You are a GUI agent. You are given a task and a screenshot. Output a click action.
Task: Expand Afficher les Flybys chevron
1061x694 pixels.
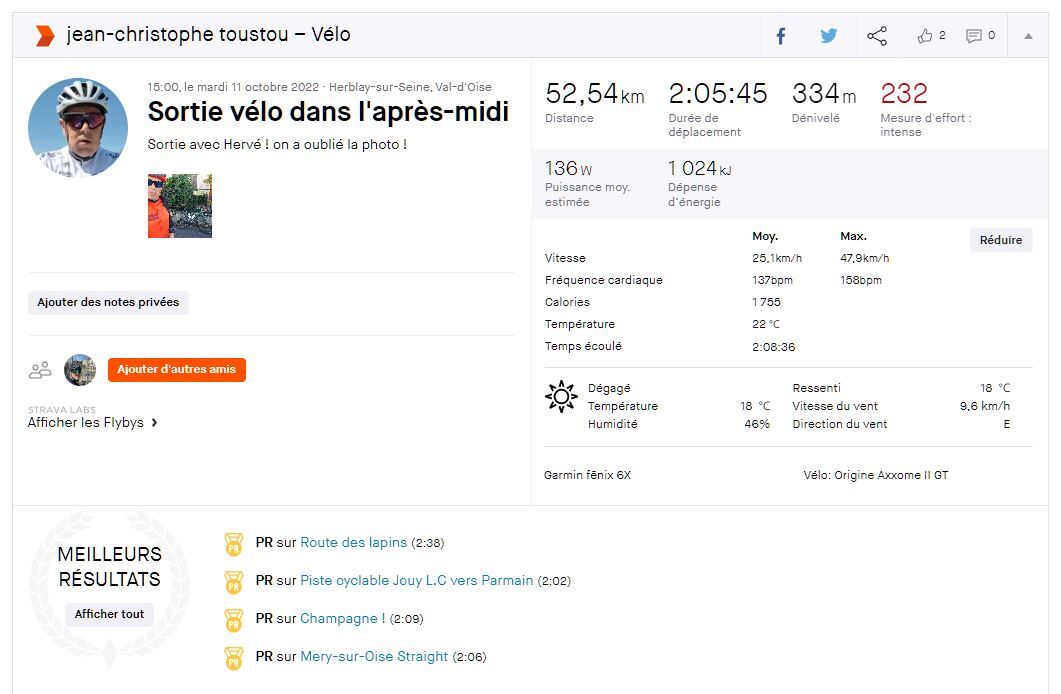pyautogui.click(x=155, y=423)
